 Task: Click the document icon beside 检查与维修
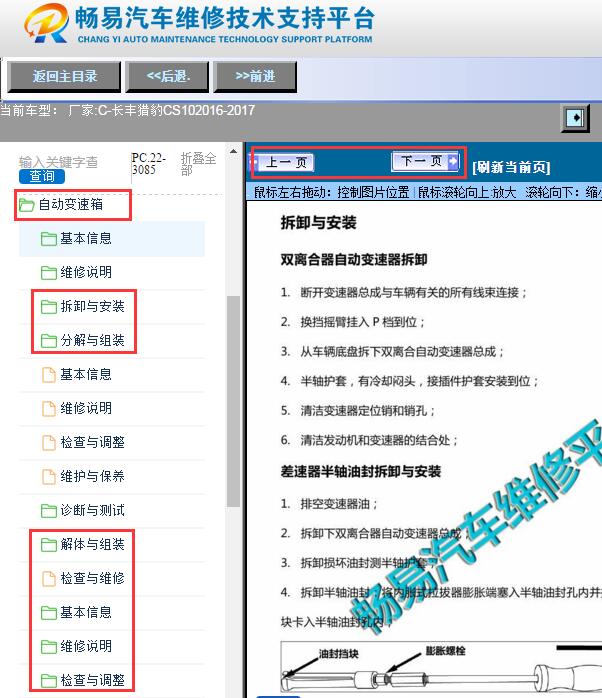pyautogui.click(x=49, y=578)
